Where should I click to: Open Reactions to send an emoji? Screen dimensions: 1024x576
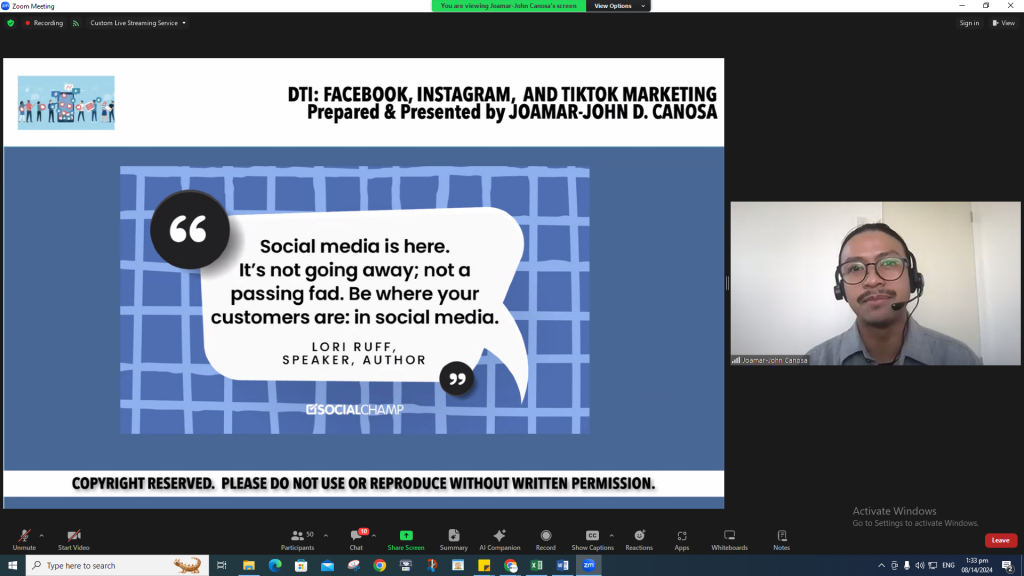[639, 540]
